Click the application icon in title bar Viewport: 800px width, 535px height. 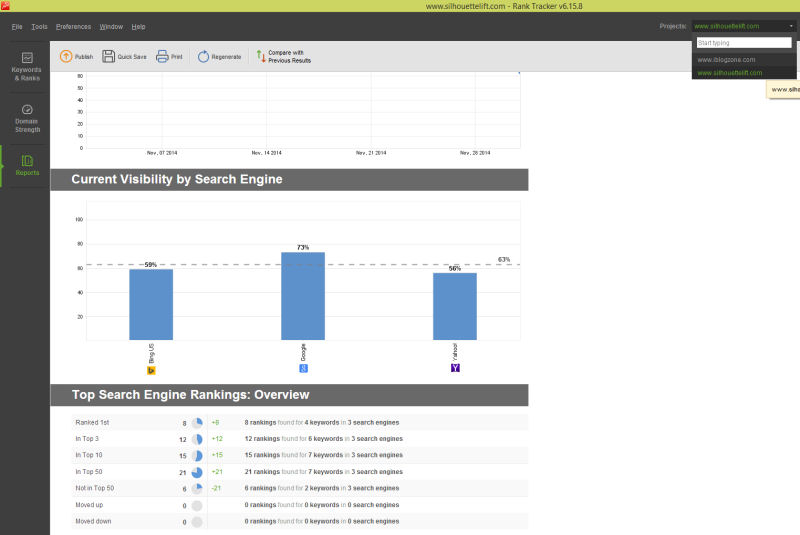[5, 6]
